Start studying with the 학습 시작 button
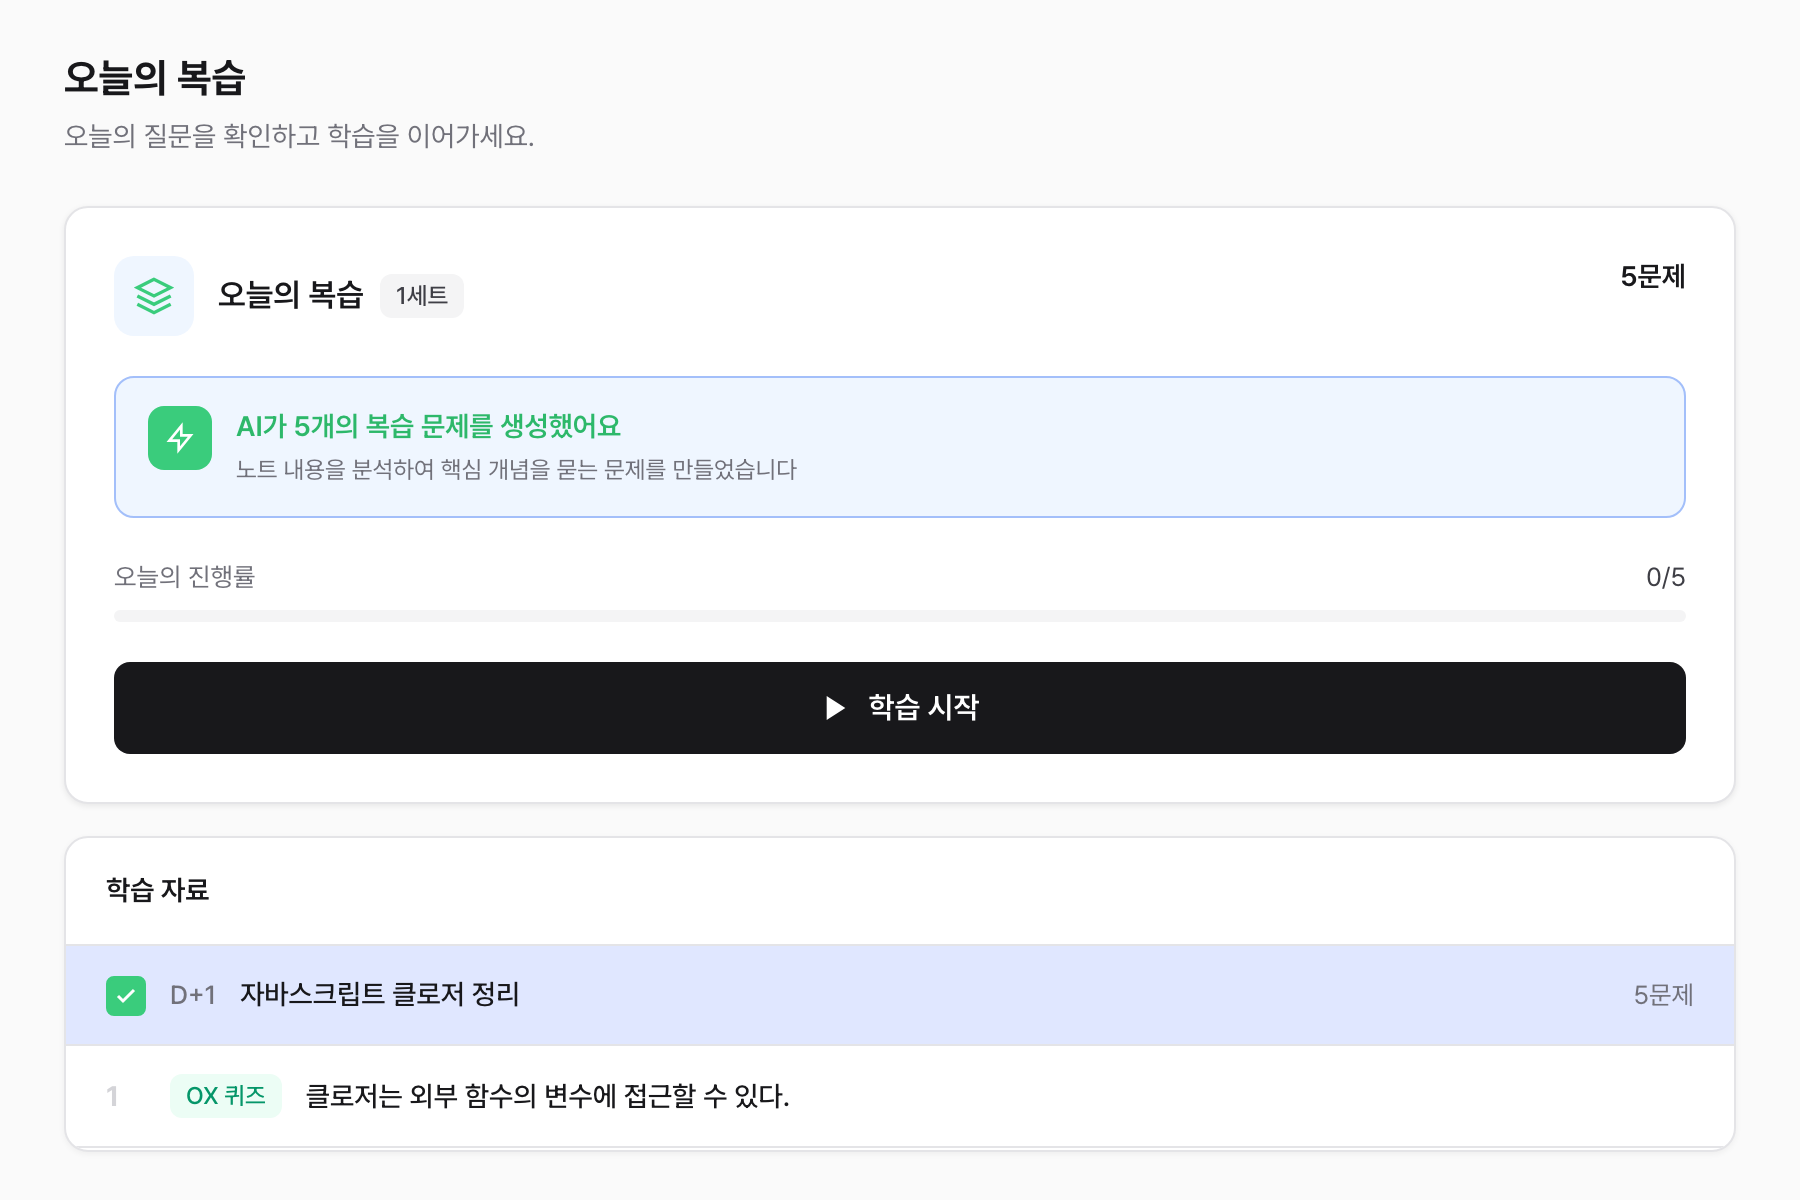The width and height of the screenshot is (1800, 1200). [x=900, y=708]
